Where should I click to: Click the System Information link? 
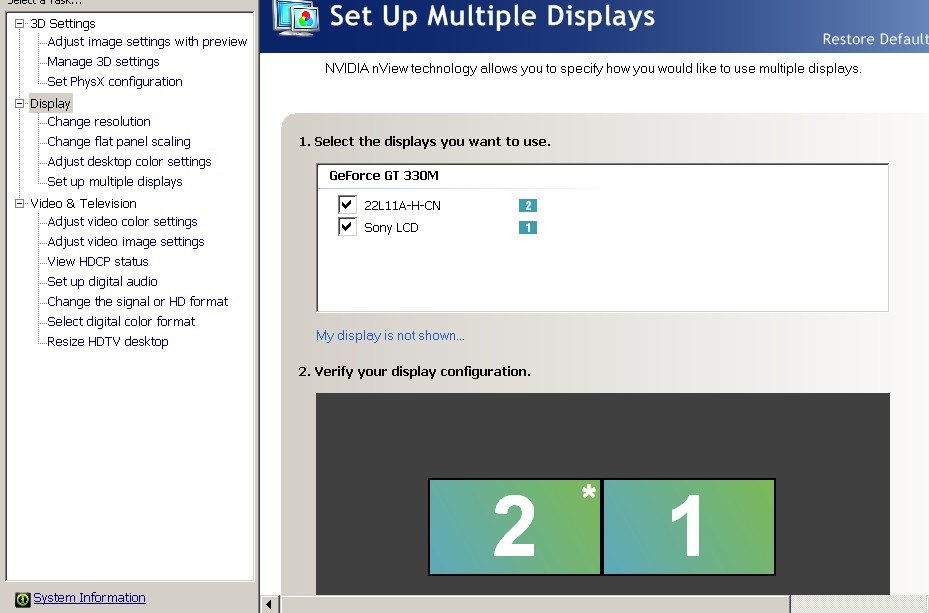[89, 598]
